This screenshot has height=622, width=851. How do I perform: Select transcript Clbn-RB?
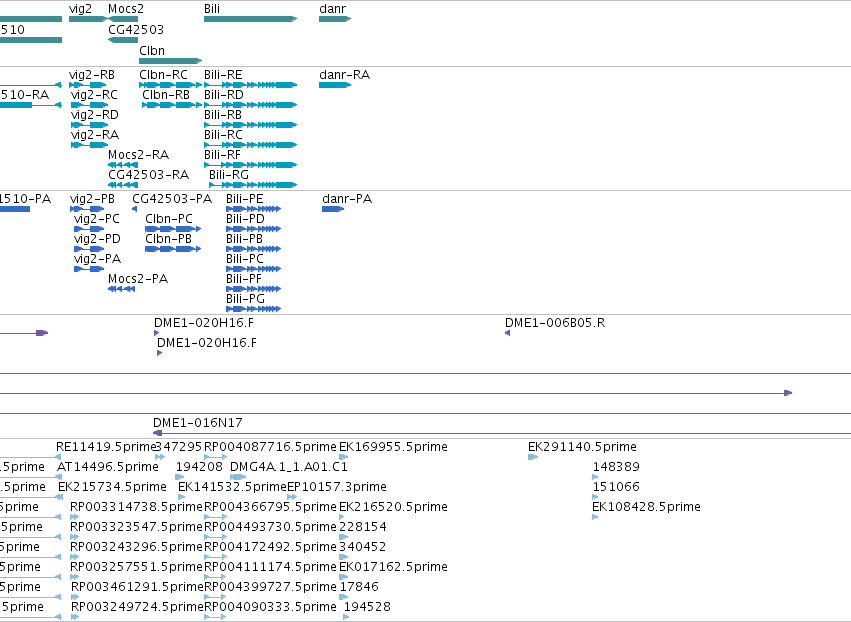[x=166, y=94]
